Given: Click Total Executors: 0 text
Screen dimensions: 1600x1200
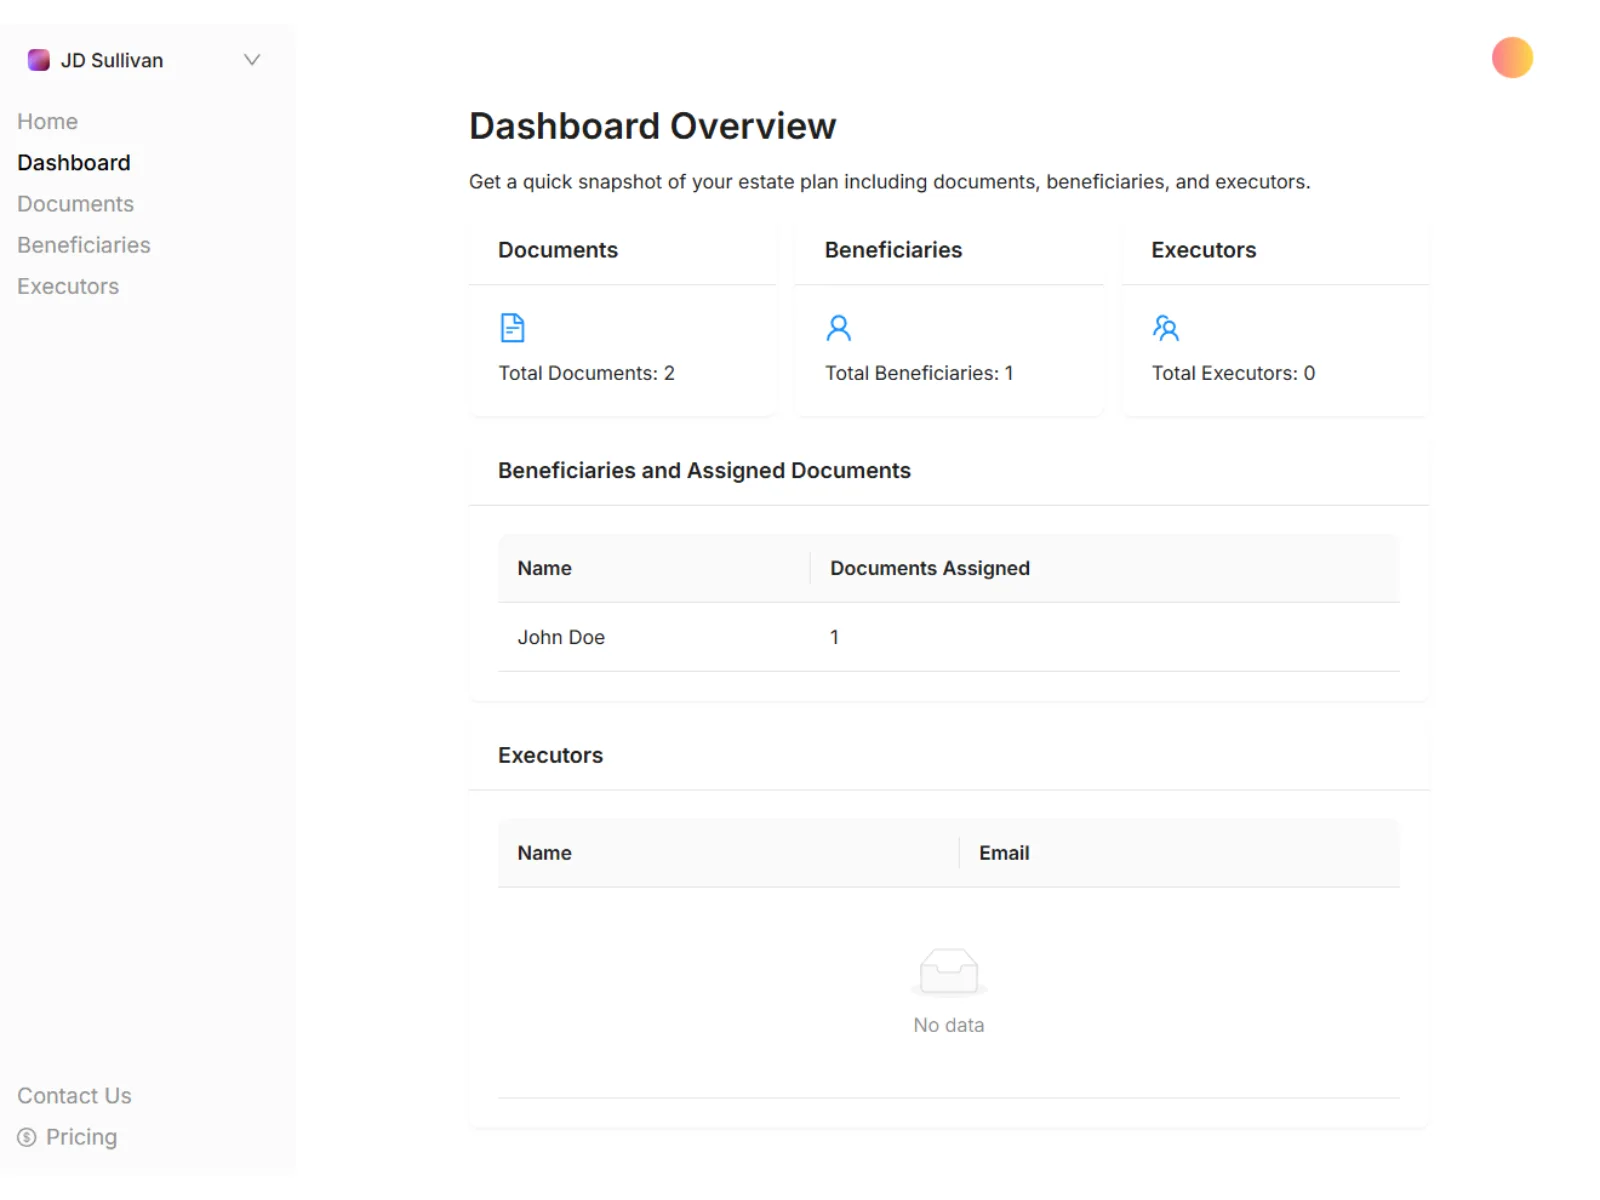Looking at the screenshot, I should 1233,373.
